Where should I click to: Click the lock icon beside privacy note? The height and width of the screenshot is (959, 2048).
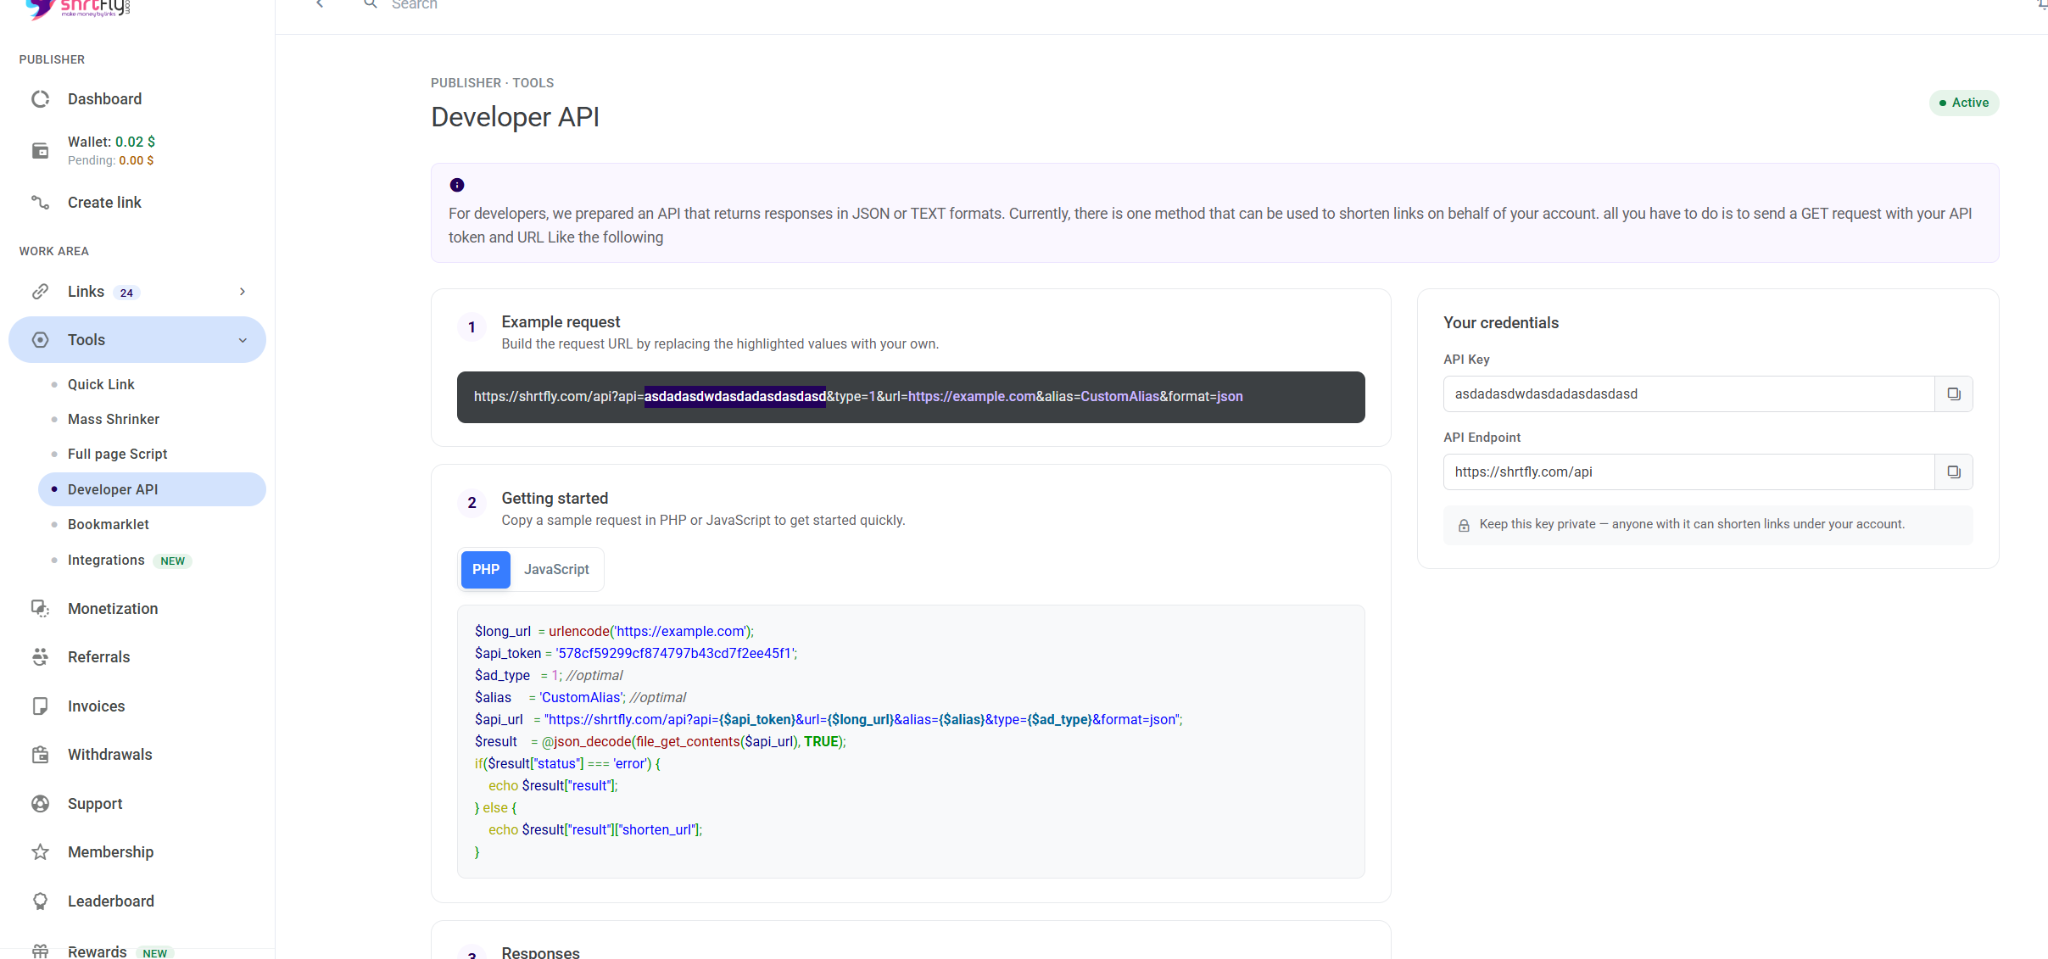1464,525
